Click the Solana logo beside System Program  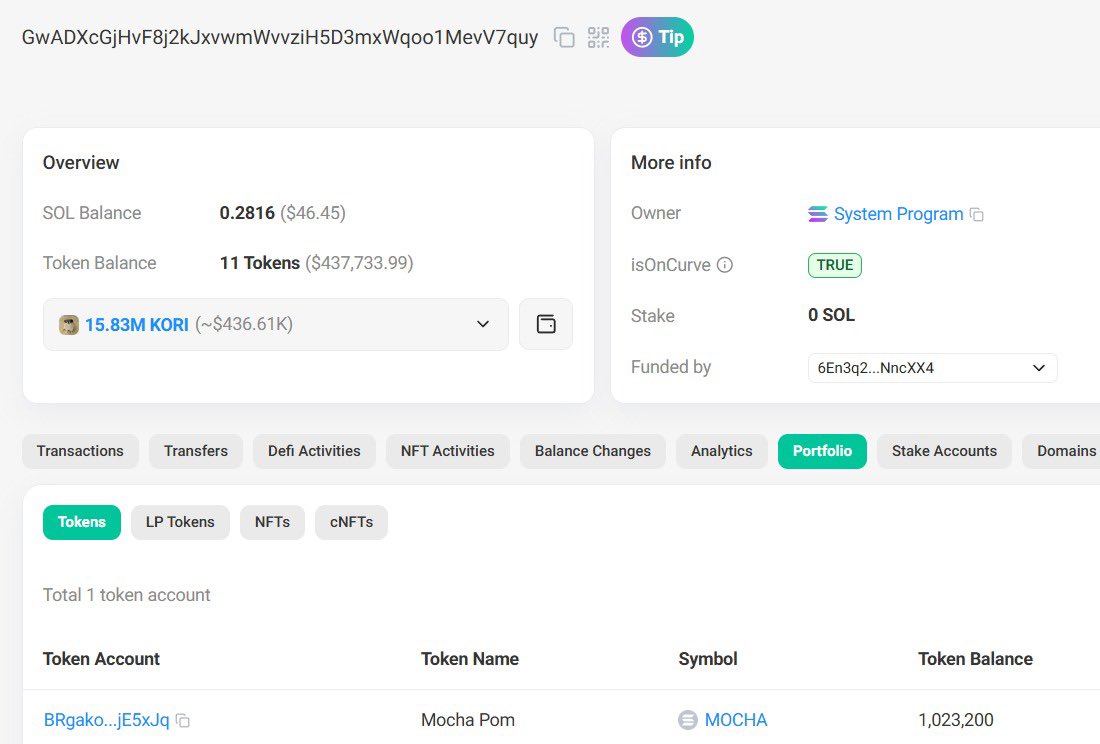pyautogui.click(x=817, y=214)
